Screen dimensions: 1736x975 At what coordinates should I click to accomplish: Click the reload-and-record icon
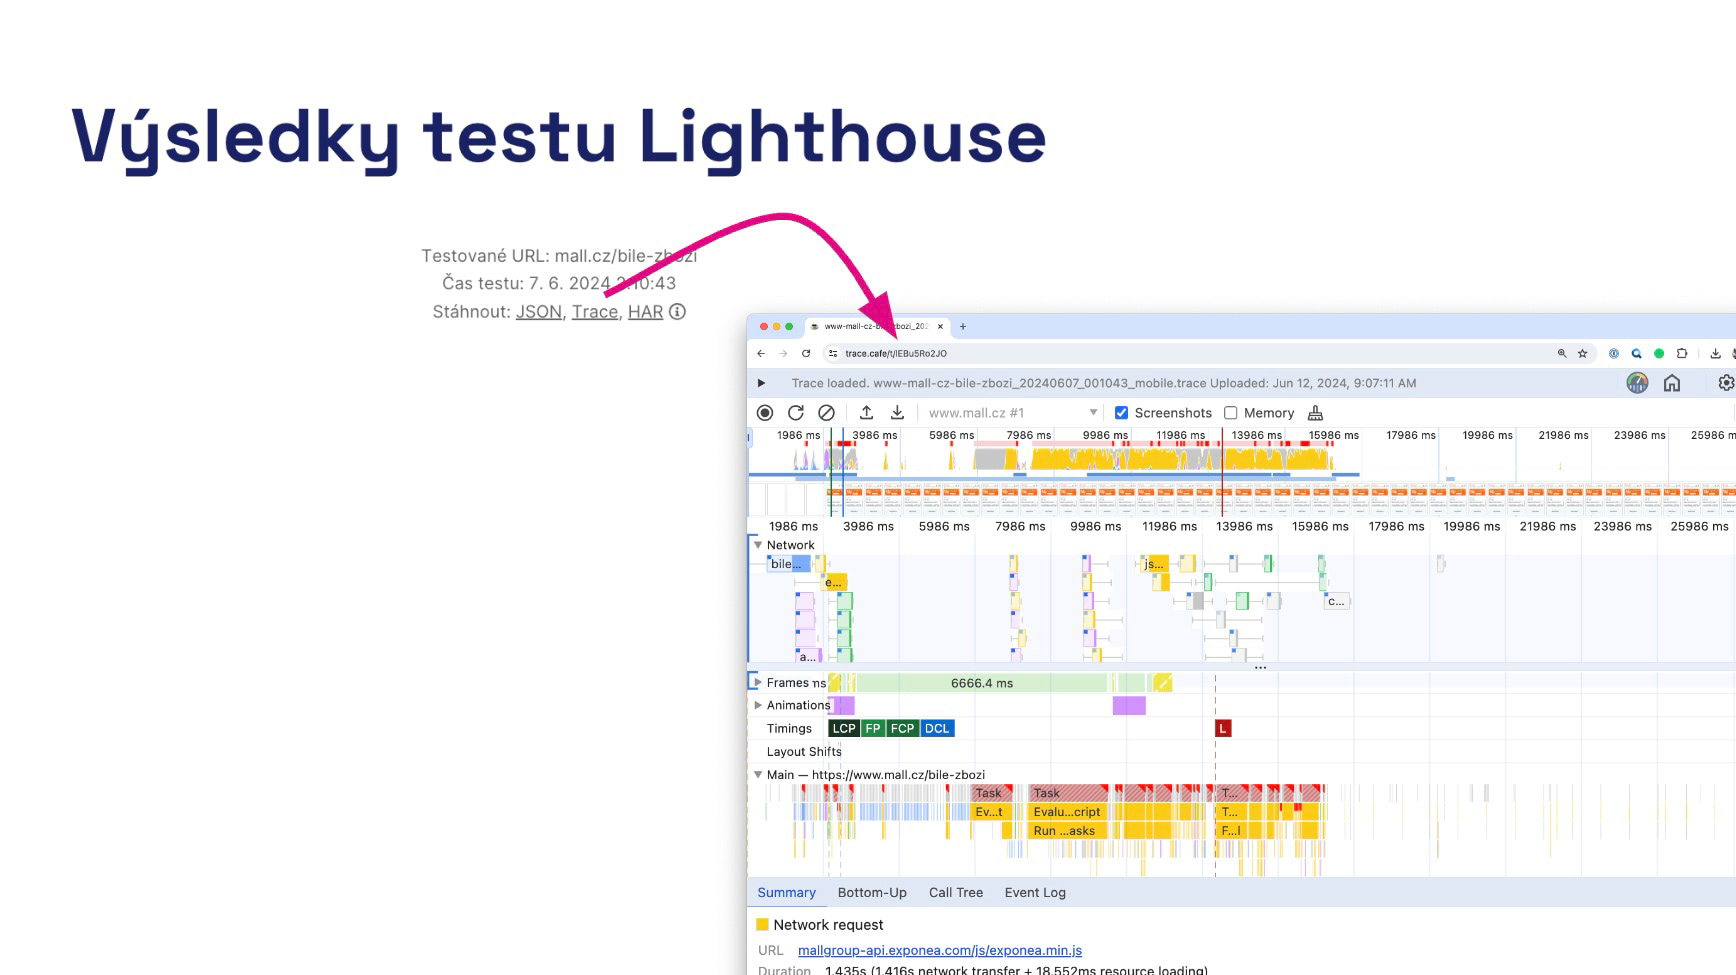point(796,412)
